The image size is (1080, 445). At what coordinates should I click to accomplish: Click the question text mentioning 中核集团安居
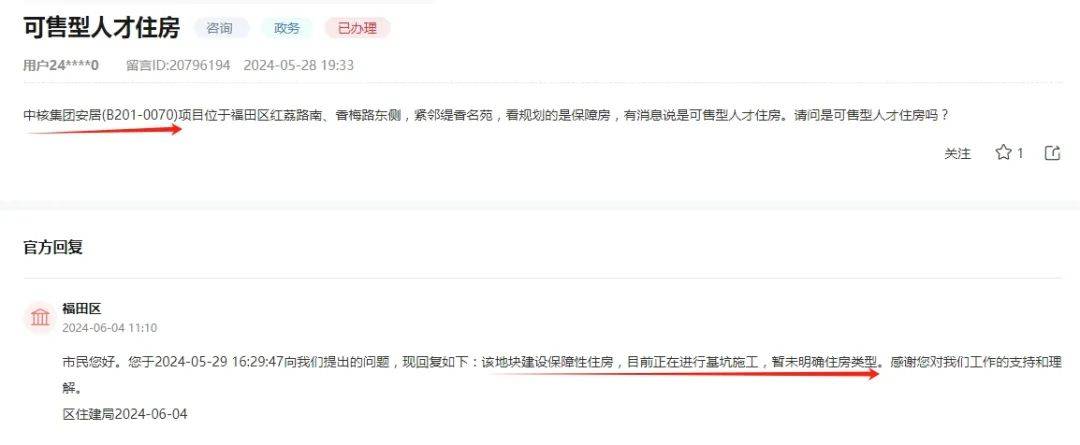point(486,115)
